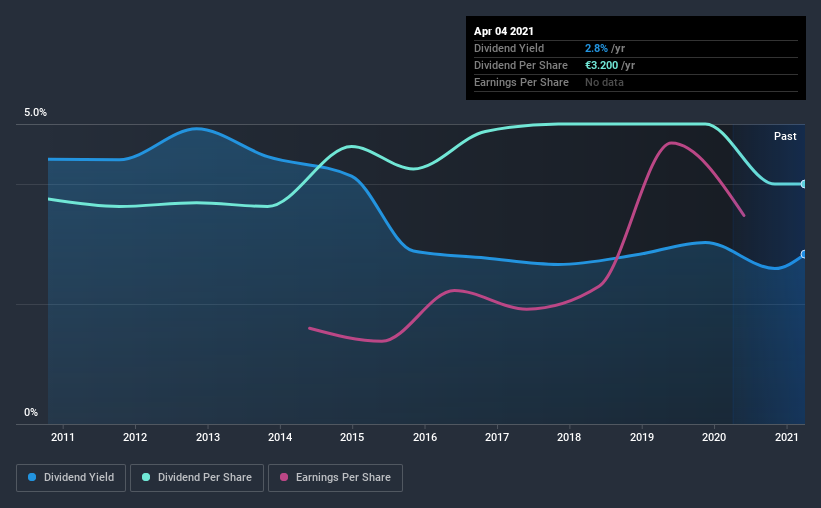Click the tooltip's Dividend Yield row label
This screenshot has height=508, width=821.
click(509, 48)
